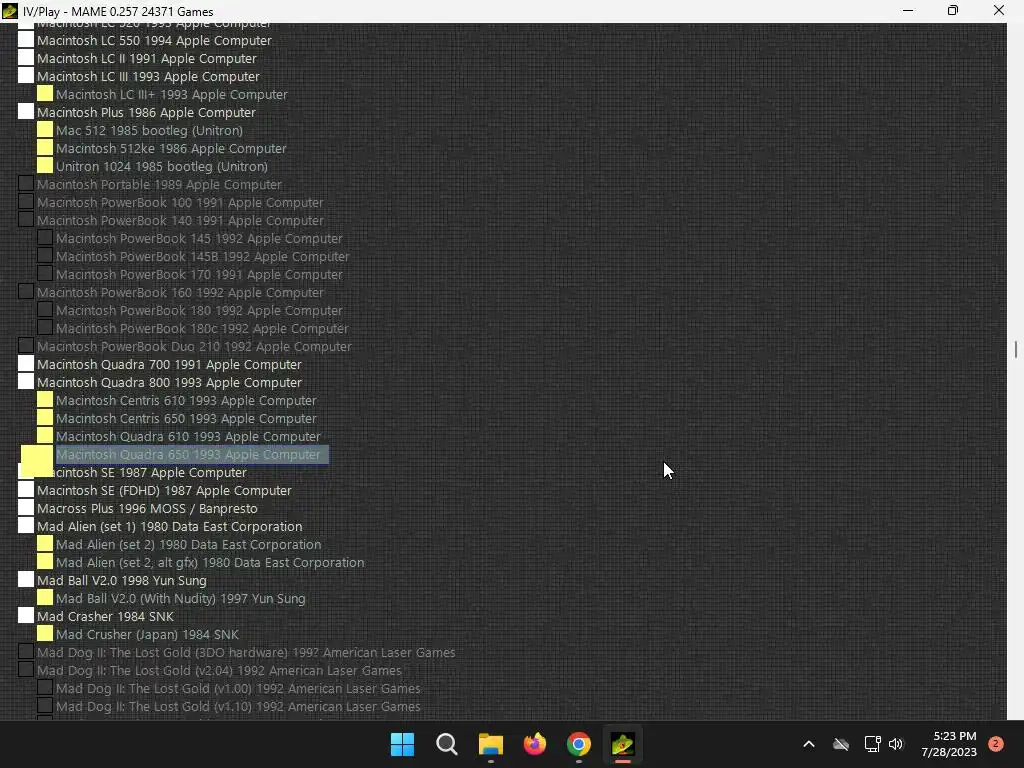The height and width of the screenshot is (768, 1024).
Task: Open the clock and date panel
Action: point(948,744)
